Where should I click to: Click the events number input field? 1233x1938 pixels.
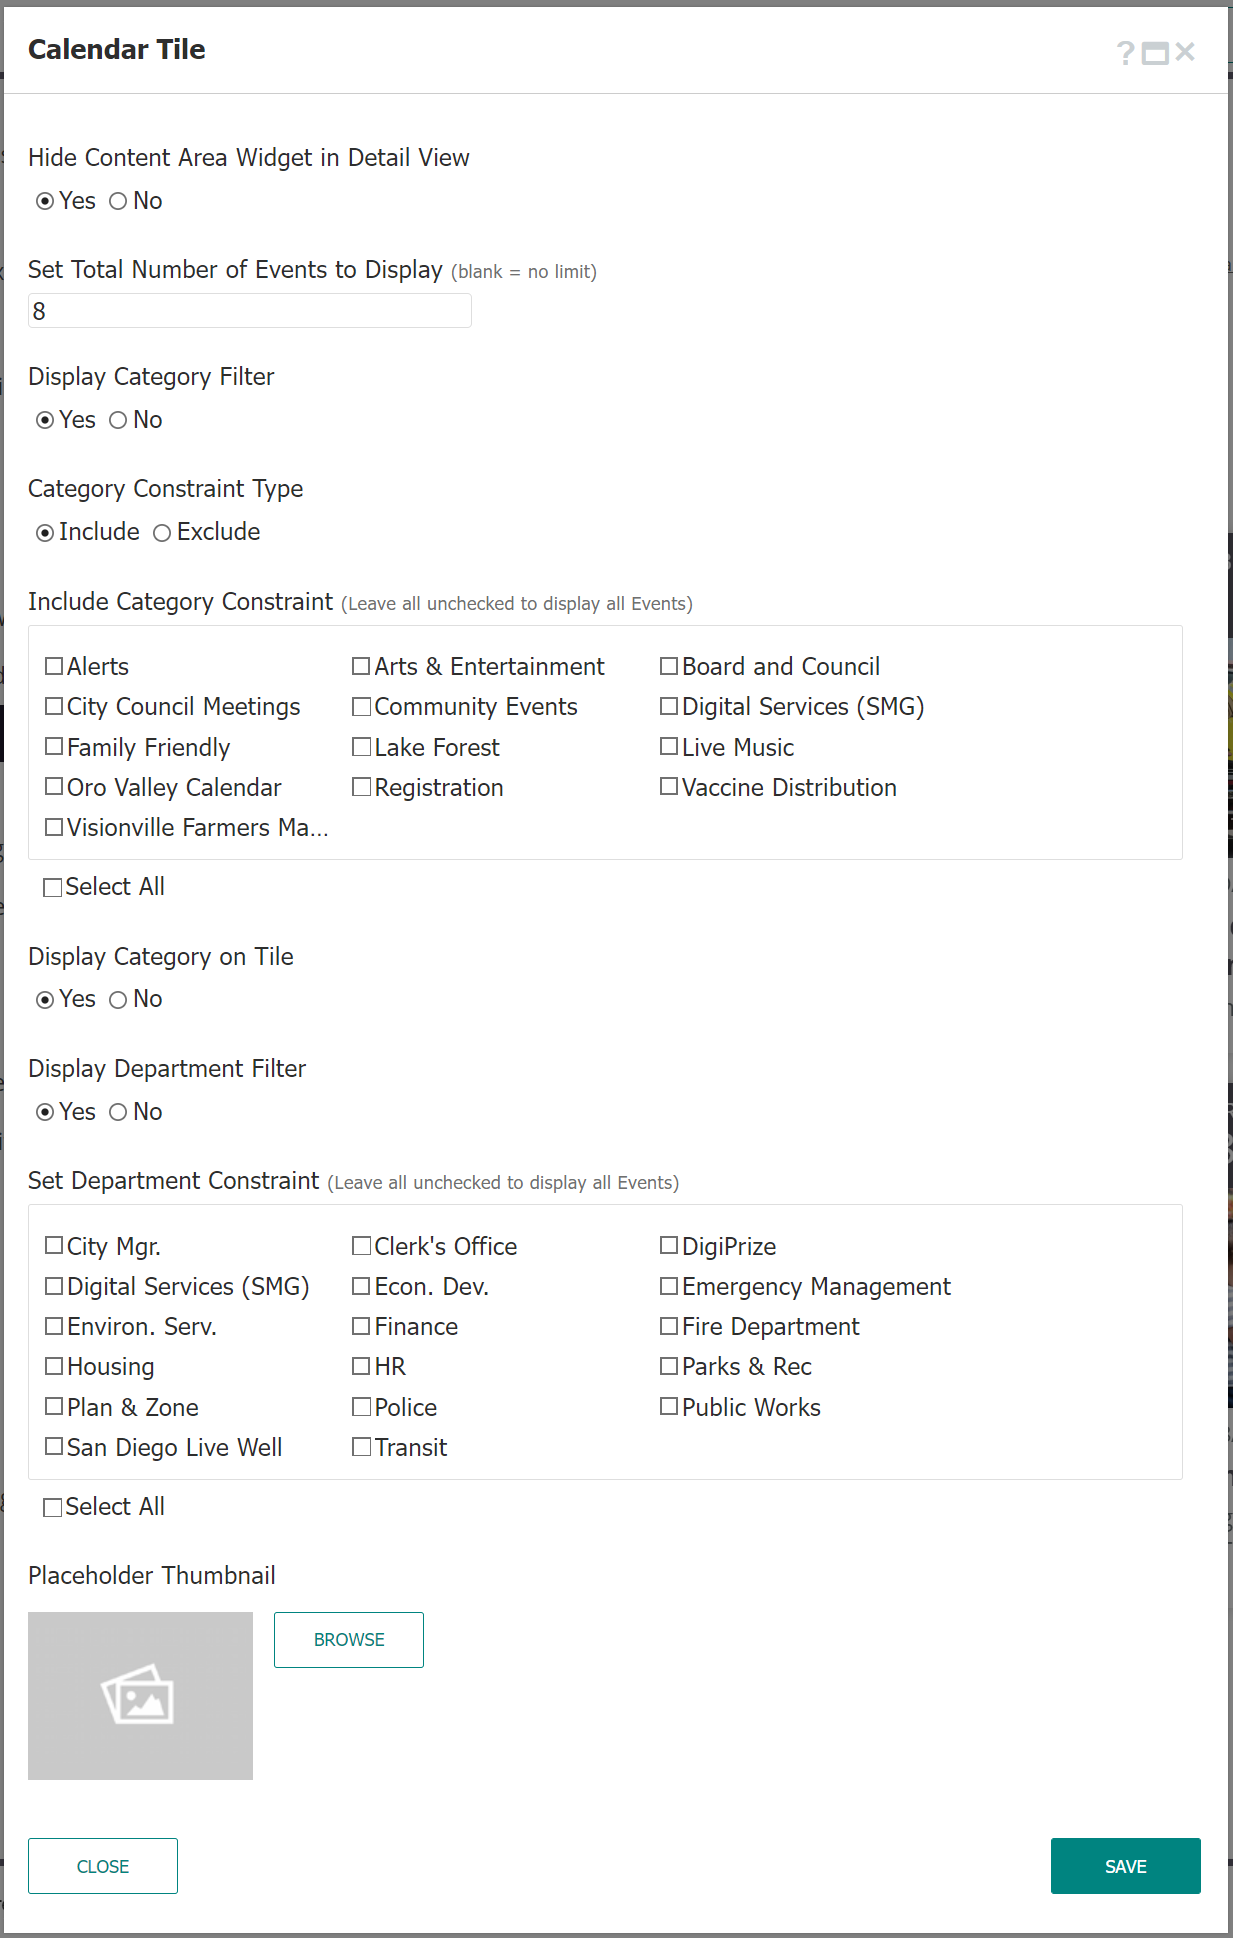(x=249, y=310)
